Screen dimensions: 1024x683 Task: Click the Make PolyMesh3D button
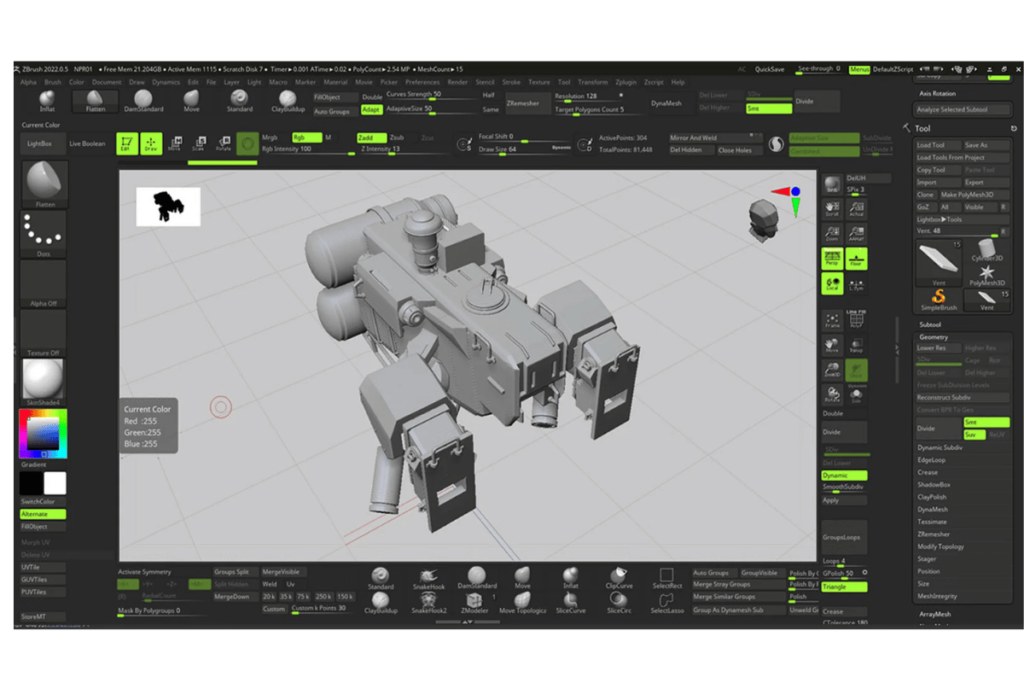[966, 193]
